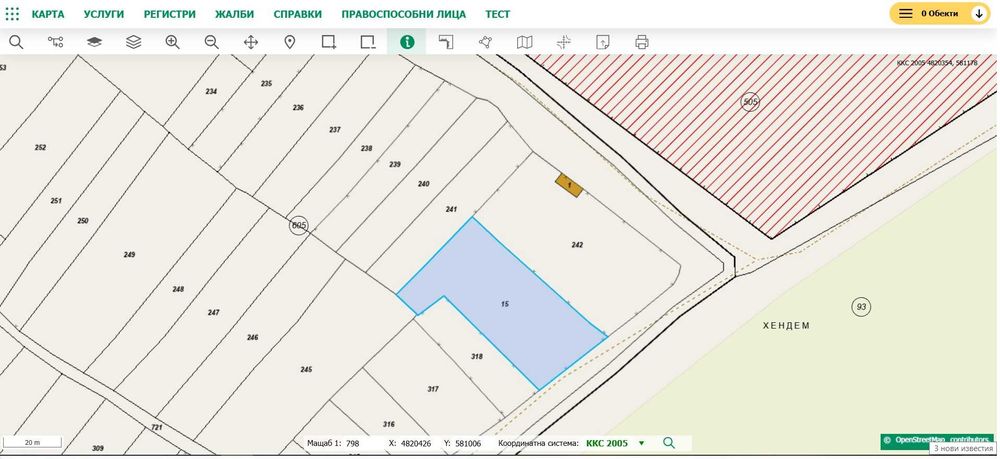Open the search magnifier tool in the toolbar

pyautogui.click(x=17, y=42)
